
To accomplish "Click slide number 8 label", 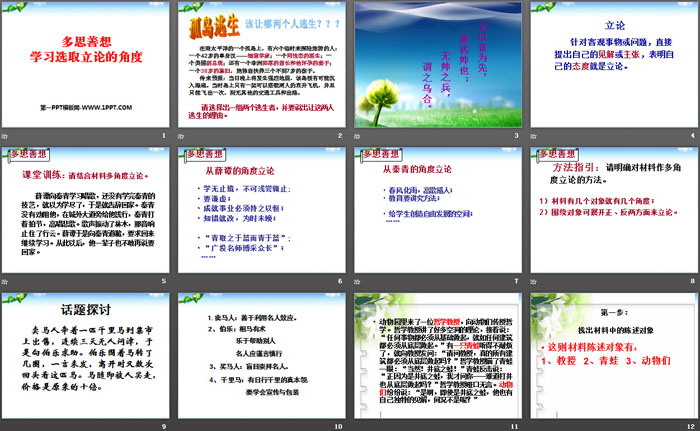I will point(693,281).
